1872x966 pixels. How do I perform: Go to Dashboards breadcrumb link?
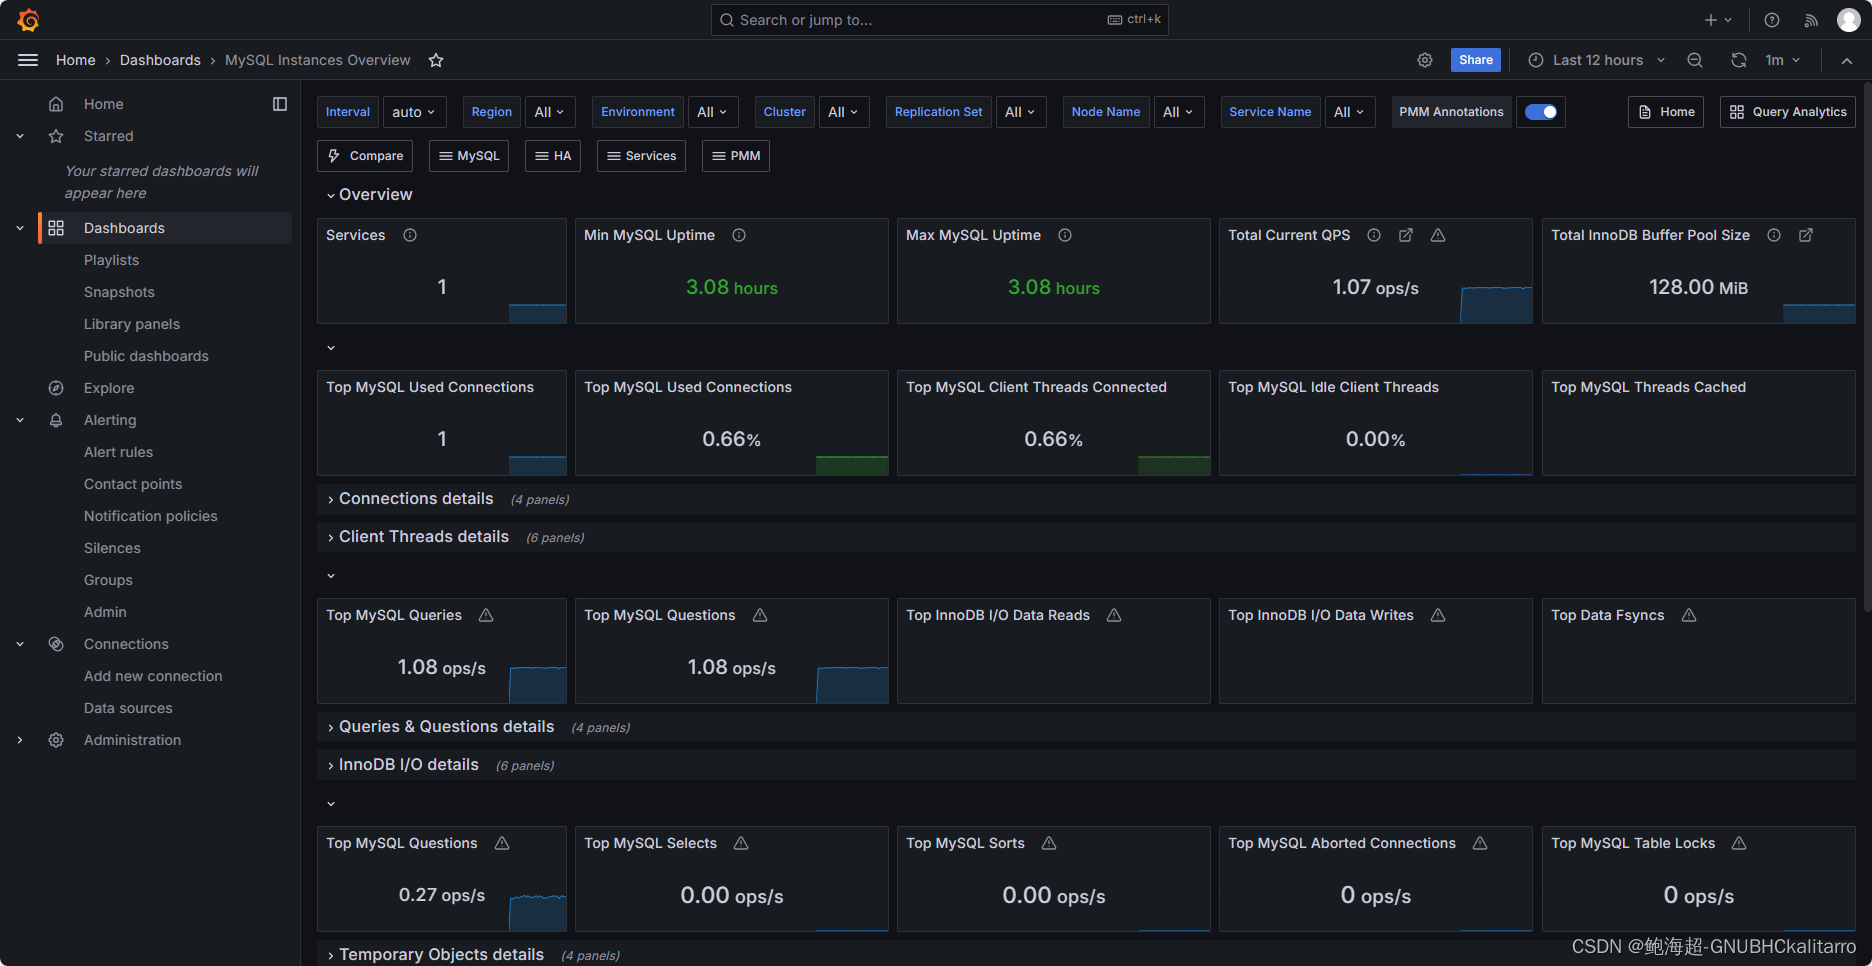pyautogui.click(x=160, y=60)
